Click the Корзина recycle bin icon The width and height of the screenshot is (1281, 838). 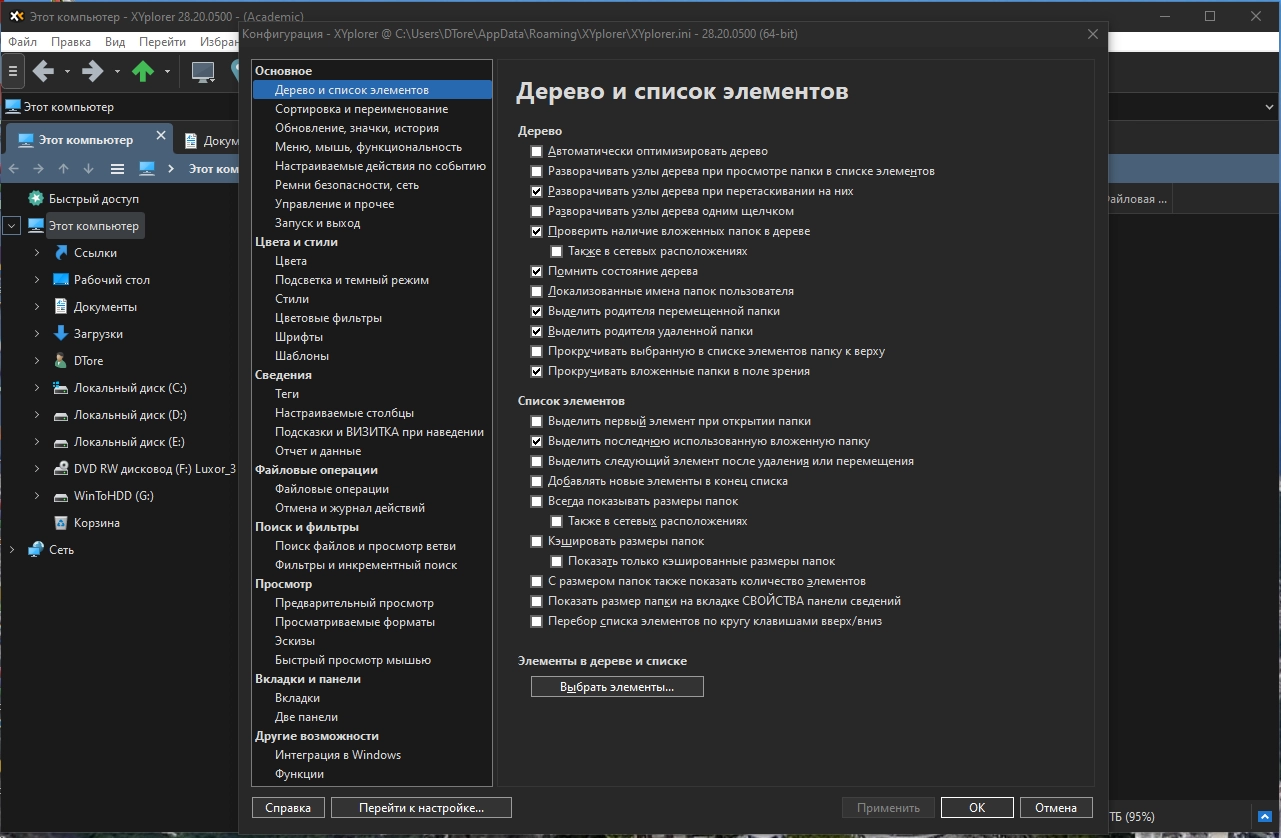61,523
